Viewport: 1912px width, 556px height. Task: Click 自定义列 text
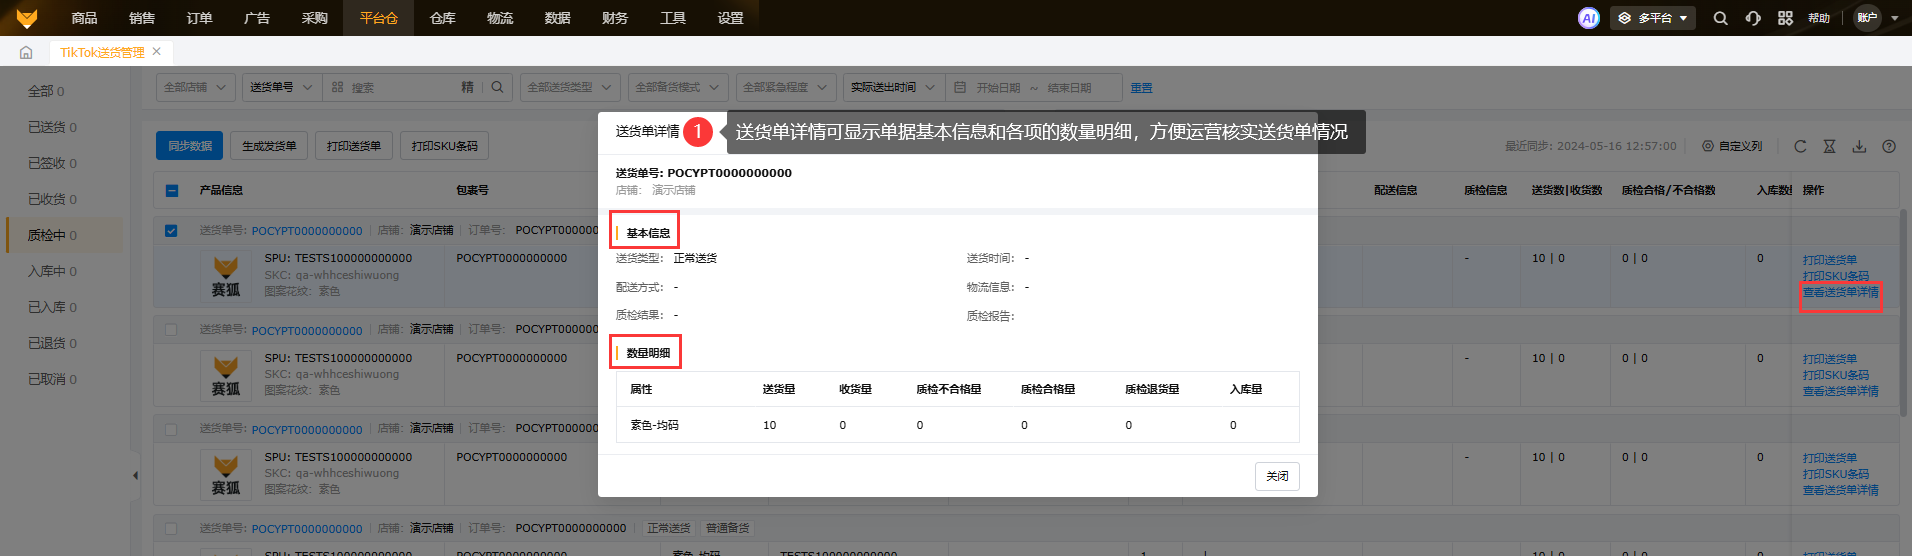1740,146
